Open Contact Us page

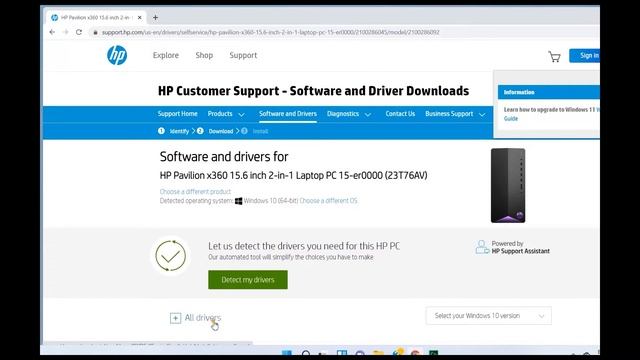point(400,114)
